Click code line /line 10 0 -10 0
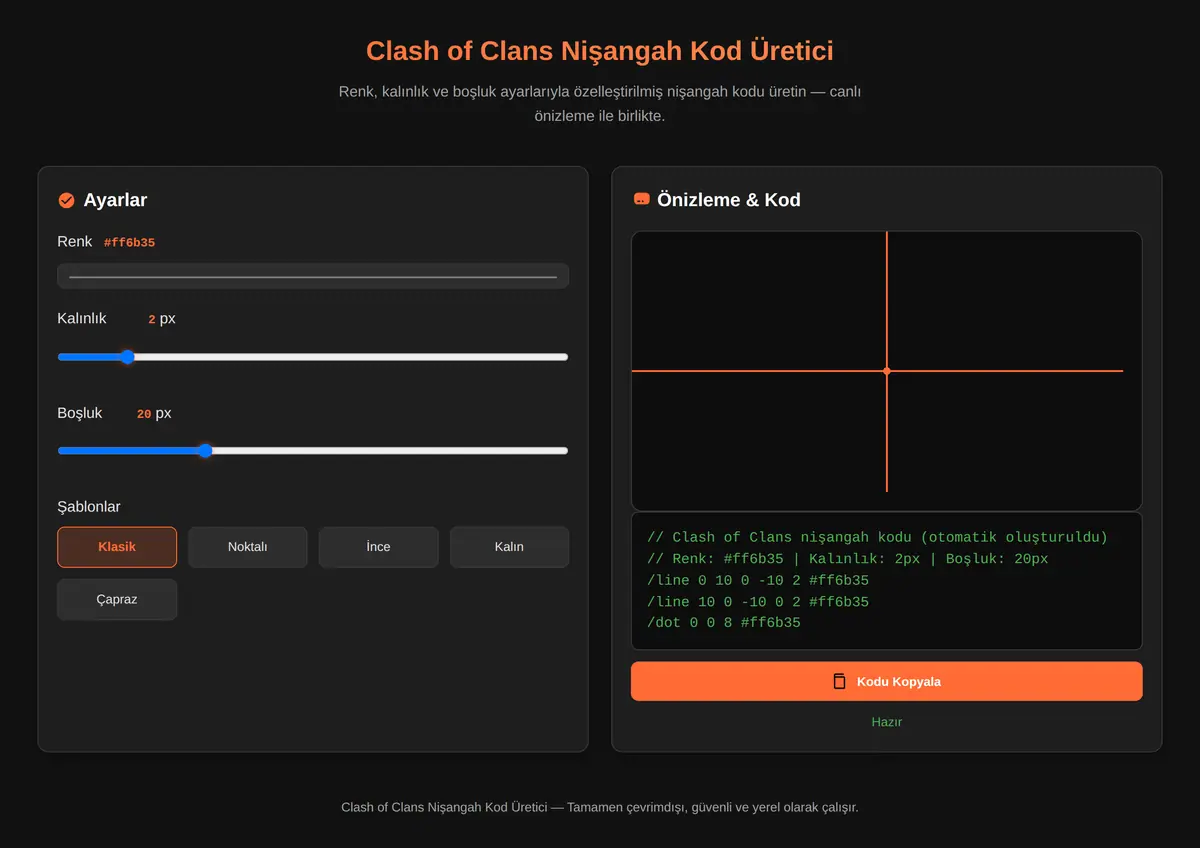This screenshot has width=1200, height=848. [758, 602]
